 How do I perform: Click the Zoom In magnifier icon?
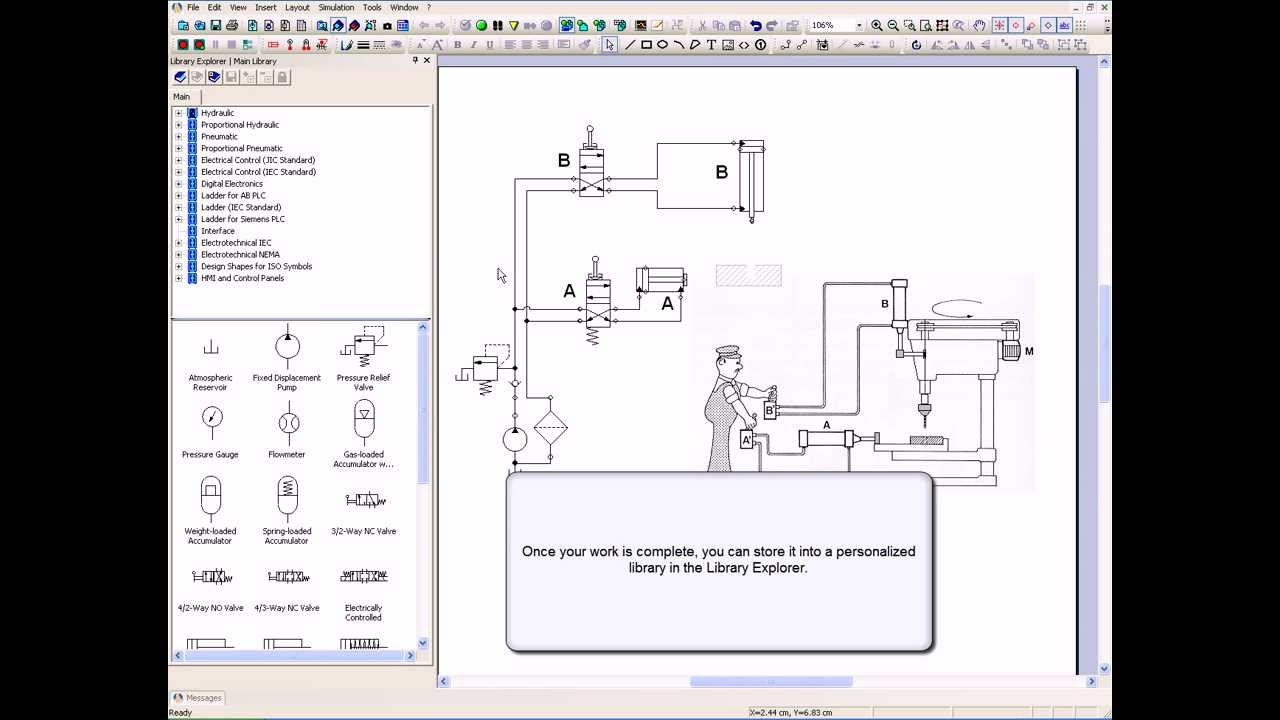[877, 25]
